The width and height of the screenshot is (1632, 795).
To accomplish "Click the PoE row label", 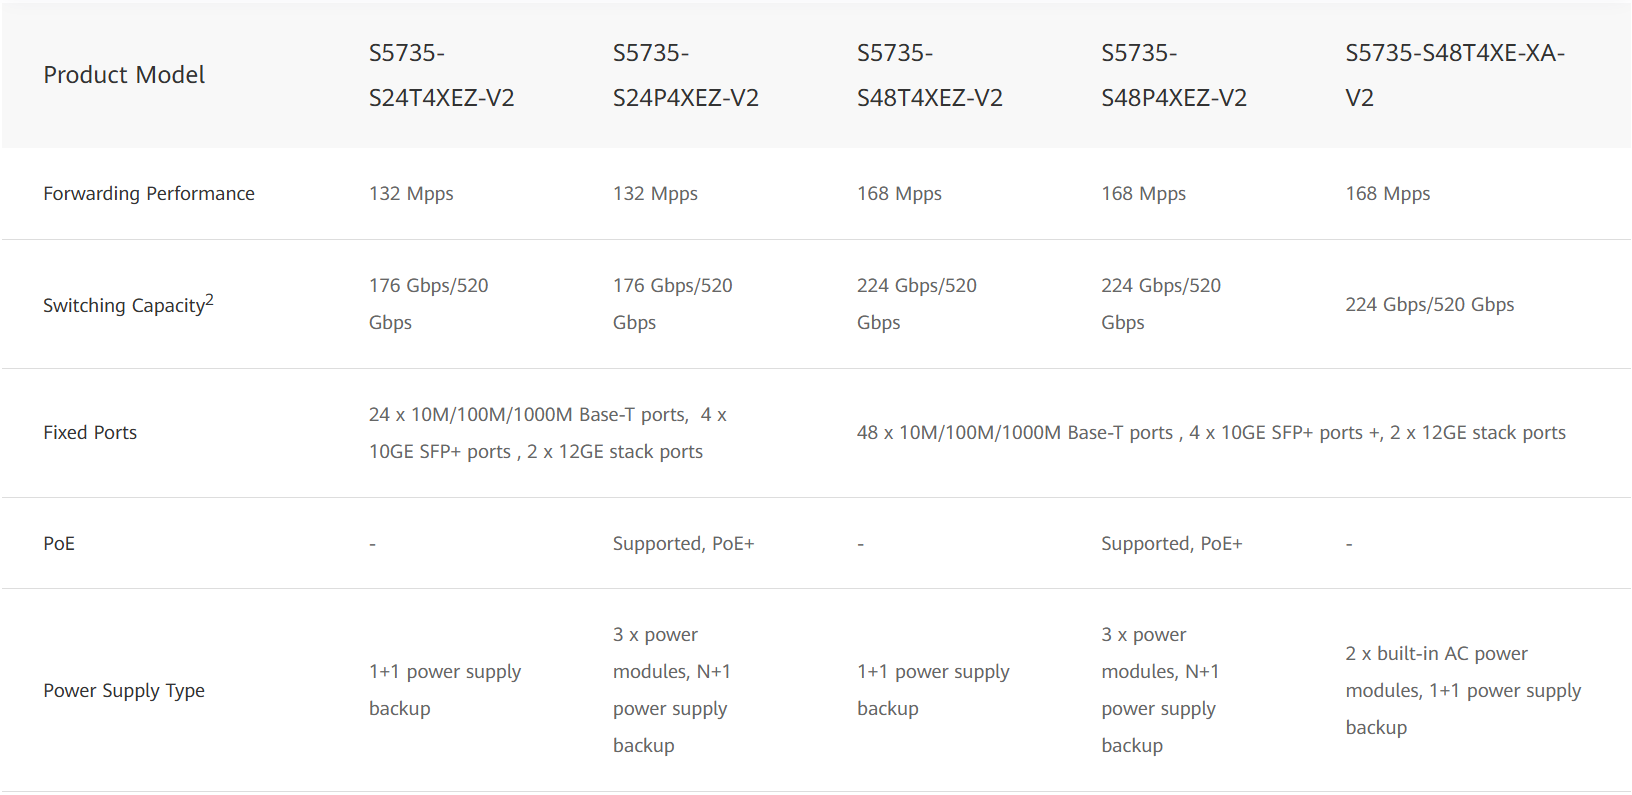I will (x=59, y=544).
